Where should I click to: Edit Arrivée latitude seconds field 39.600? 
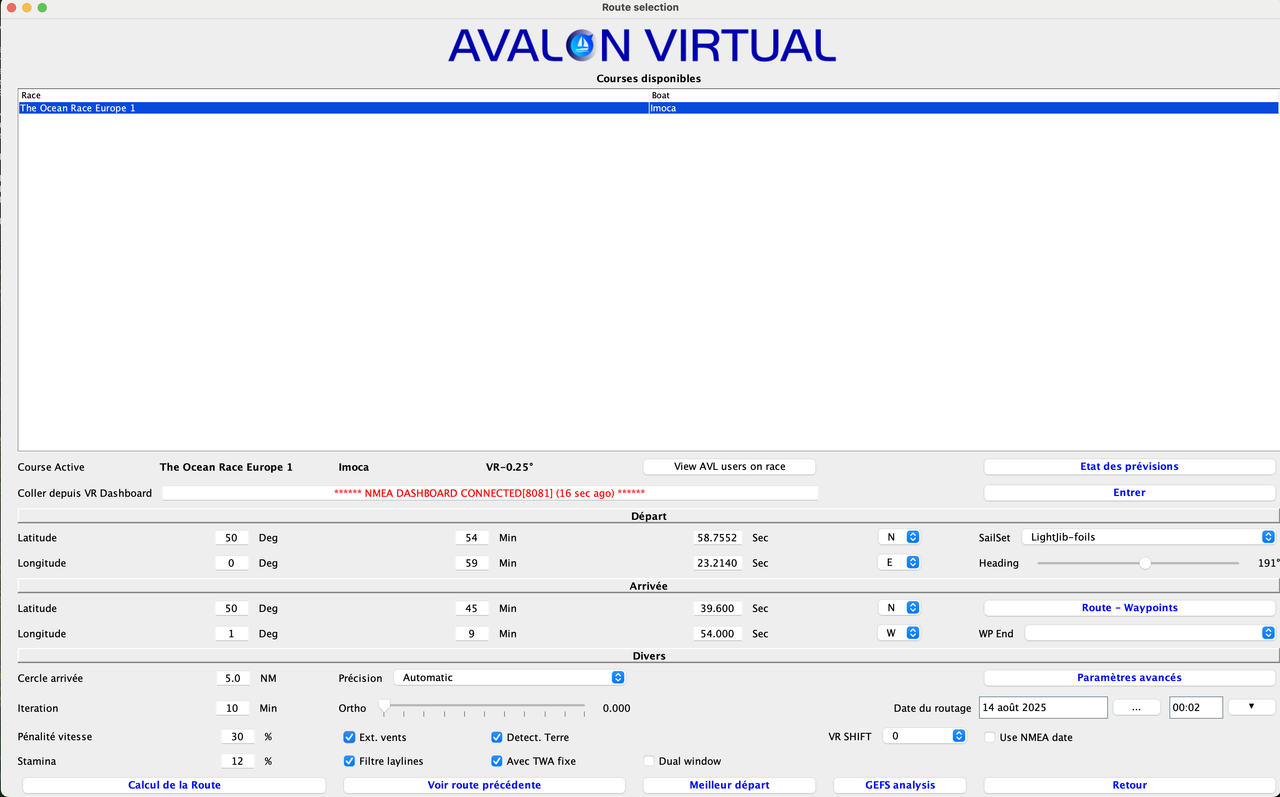[x=718, y=609]
